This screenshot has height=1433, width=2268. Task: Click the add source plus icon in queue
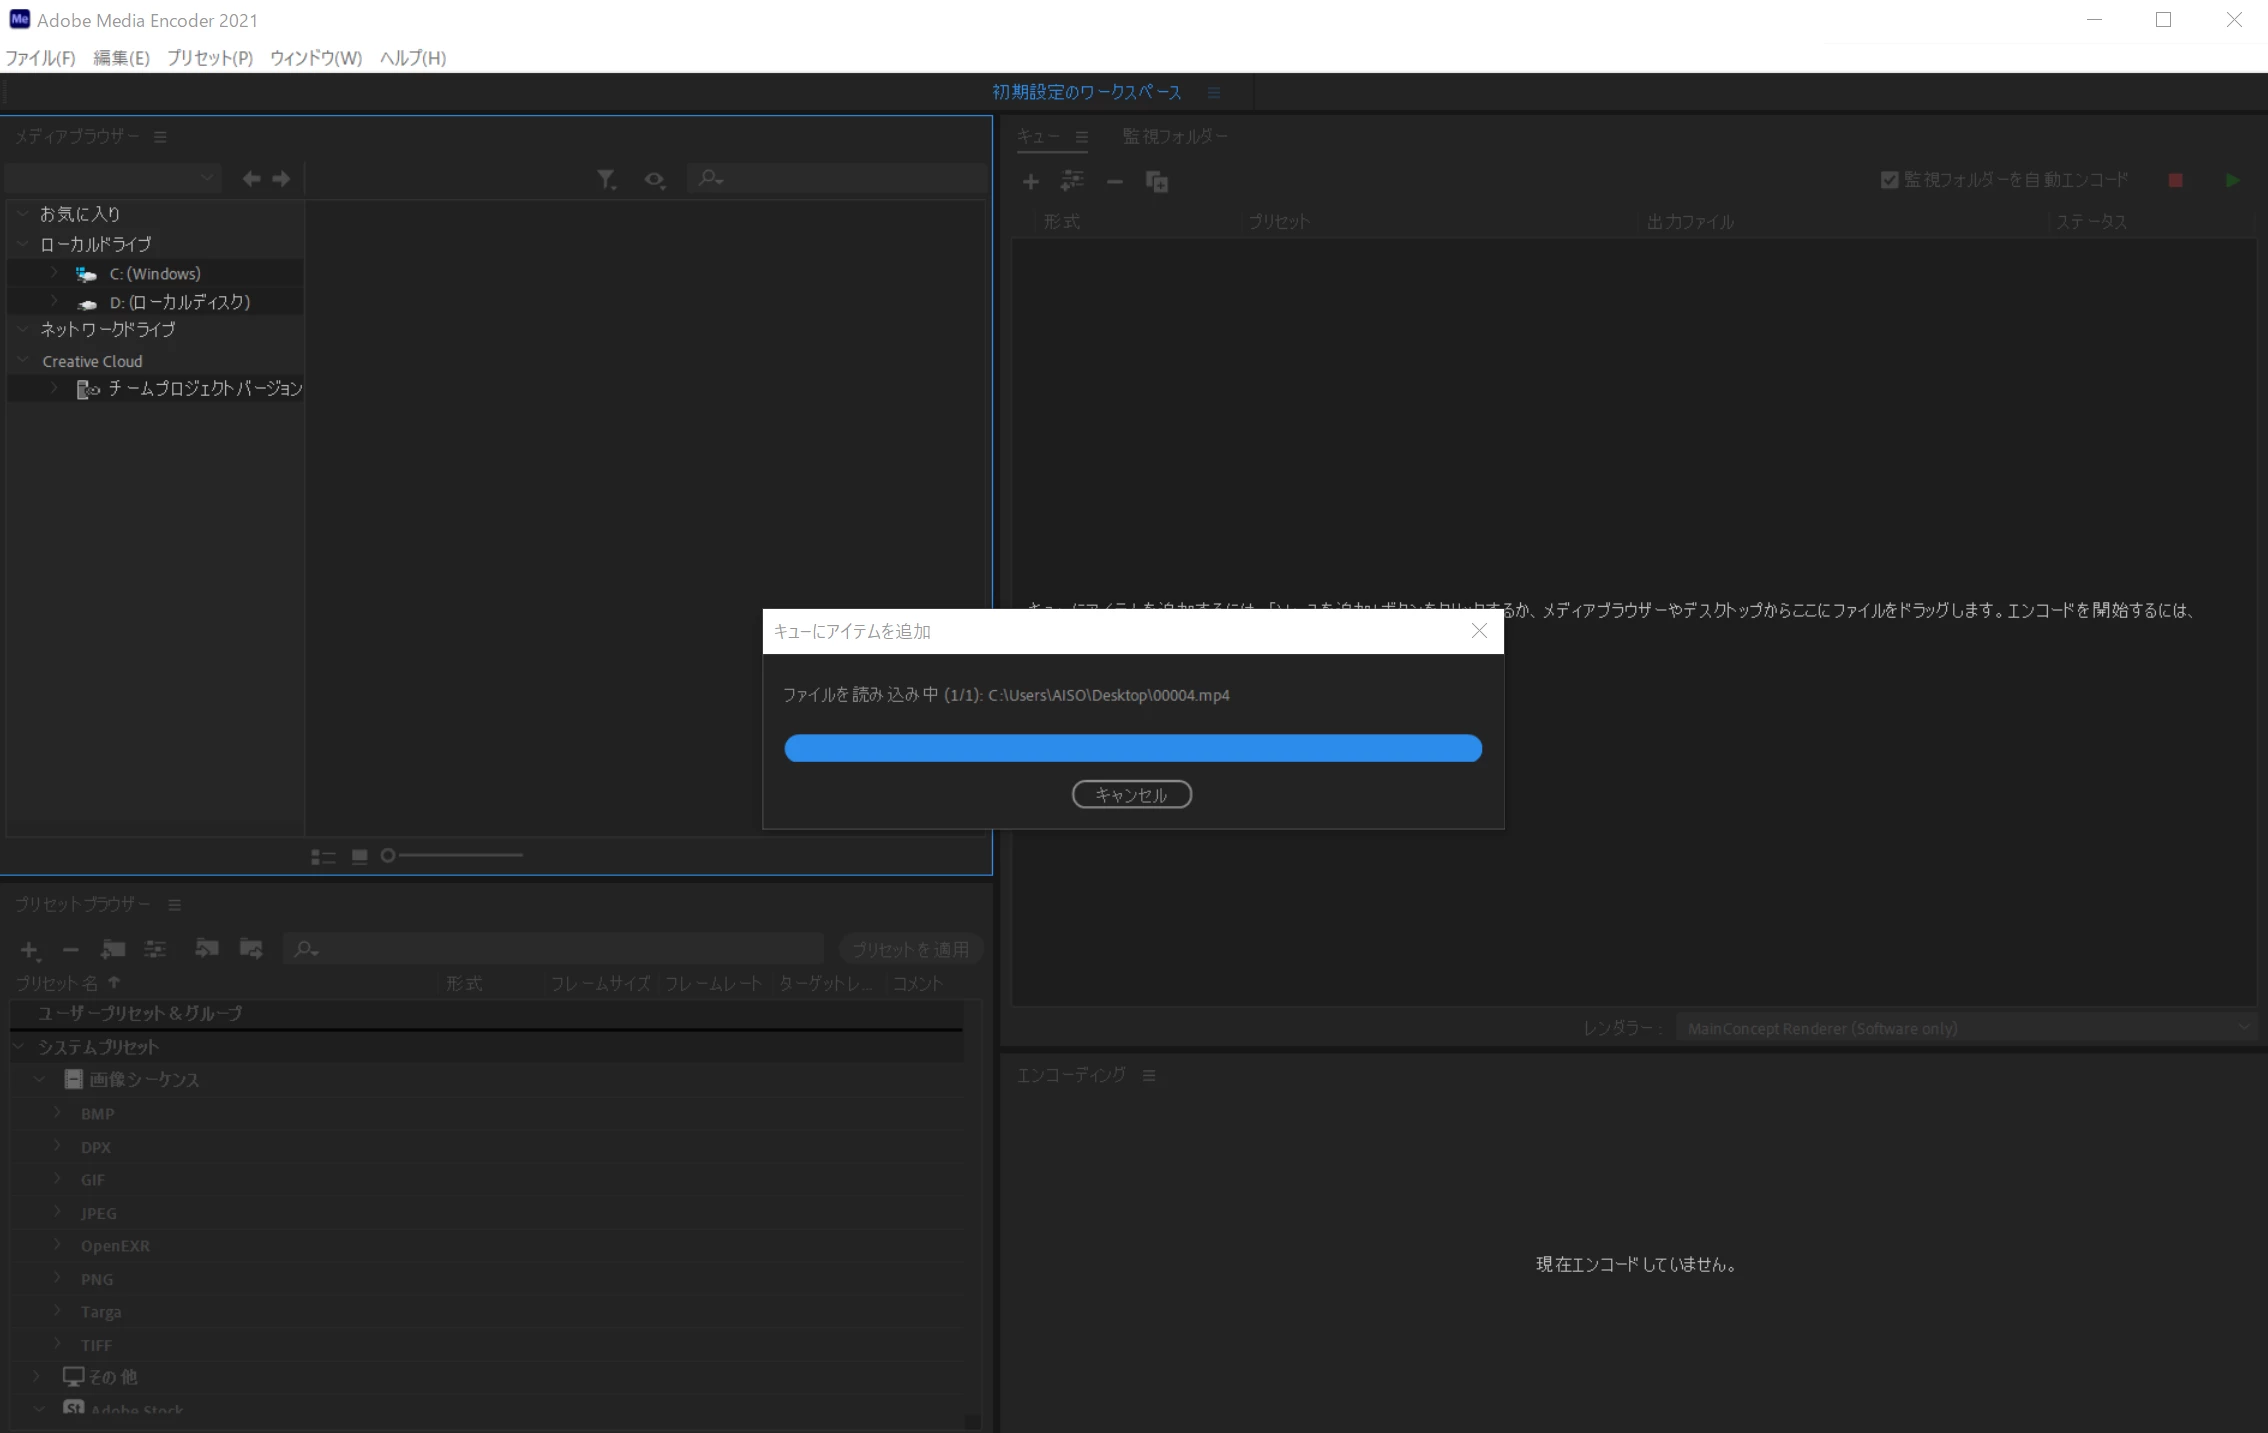pos(1031,182)
